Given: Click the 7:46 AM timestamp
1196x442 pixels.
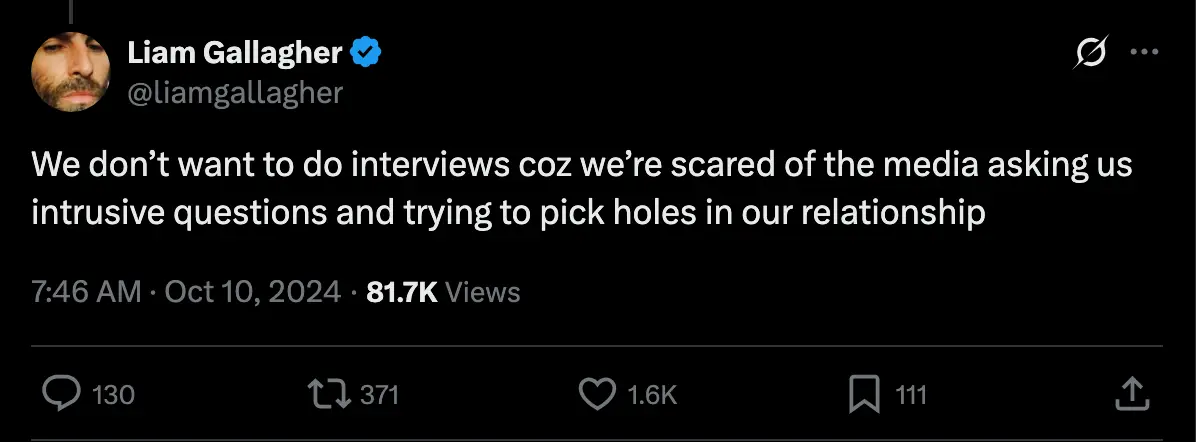Looking at the screenshot, I should click(86, 292).
